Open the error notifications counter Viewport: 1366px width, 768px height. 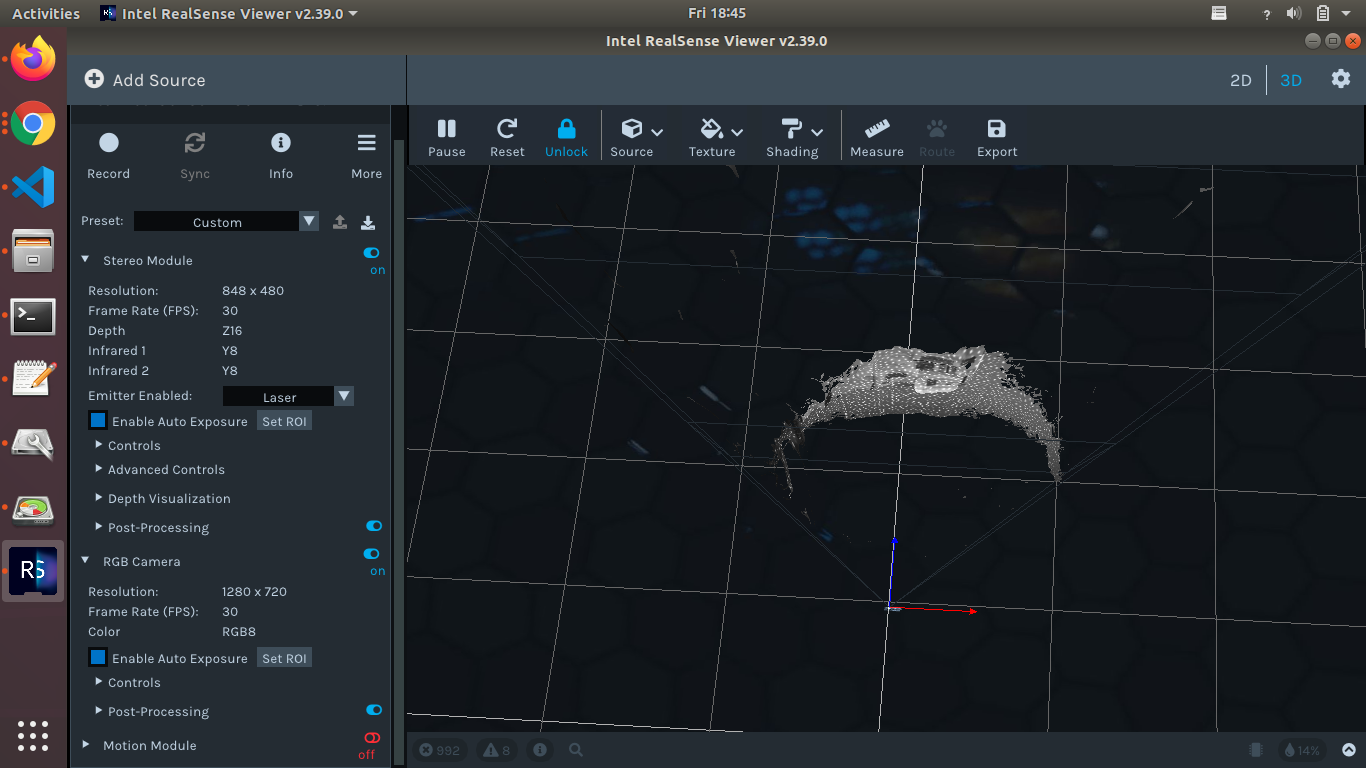click(x=440, y=749)
